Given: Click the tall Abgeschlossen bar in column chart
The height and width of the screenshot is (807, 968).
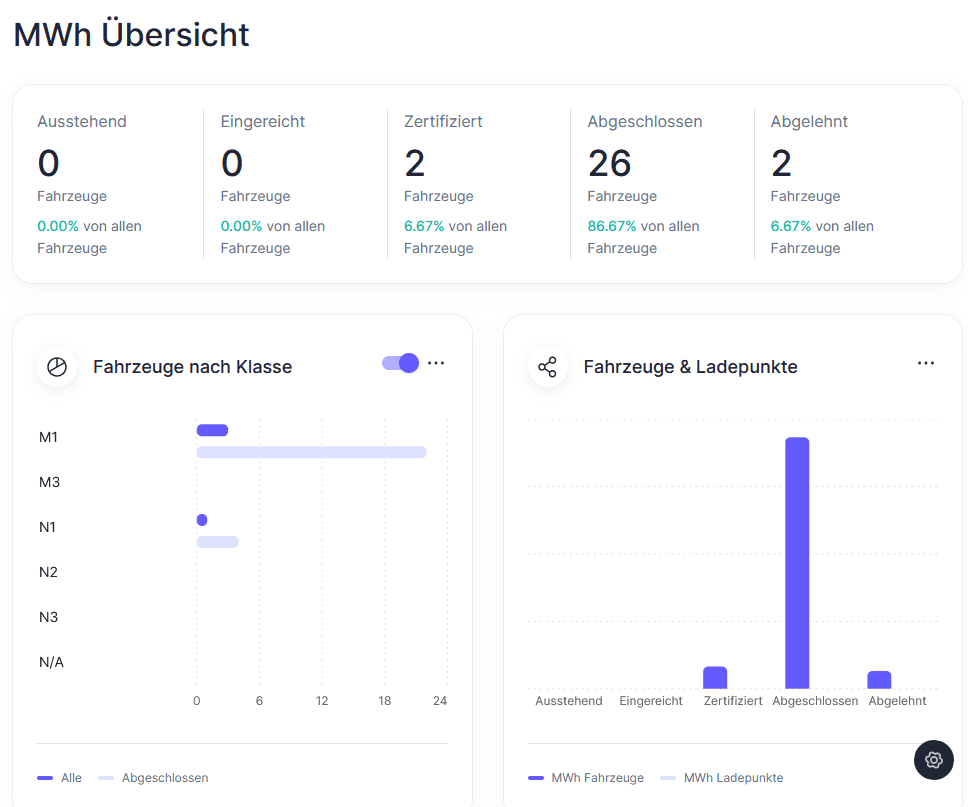Looking at the screenshot, I should pyautogui.click(x=797, y=562).
